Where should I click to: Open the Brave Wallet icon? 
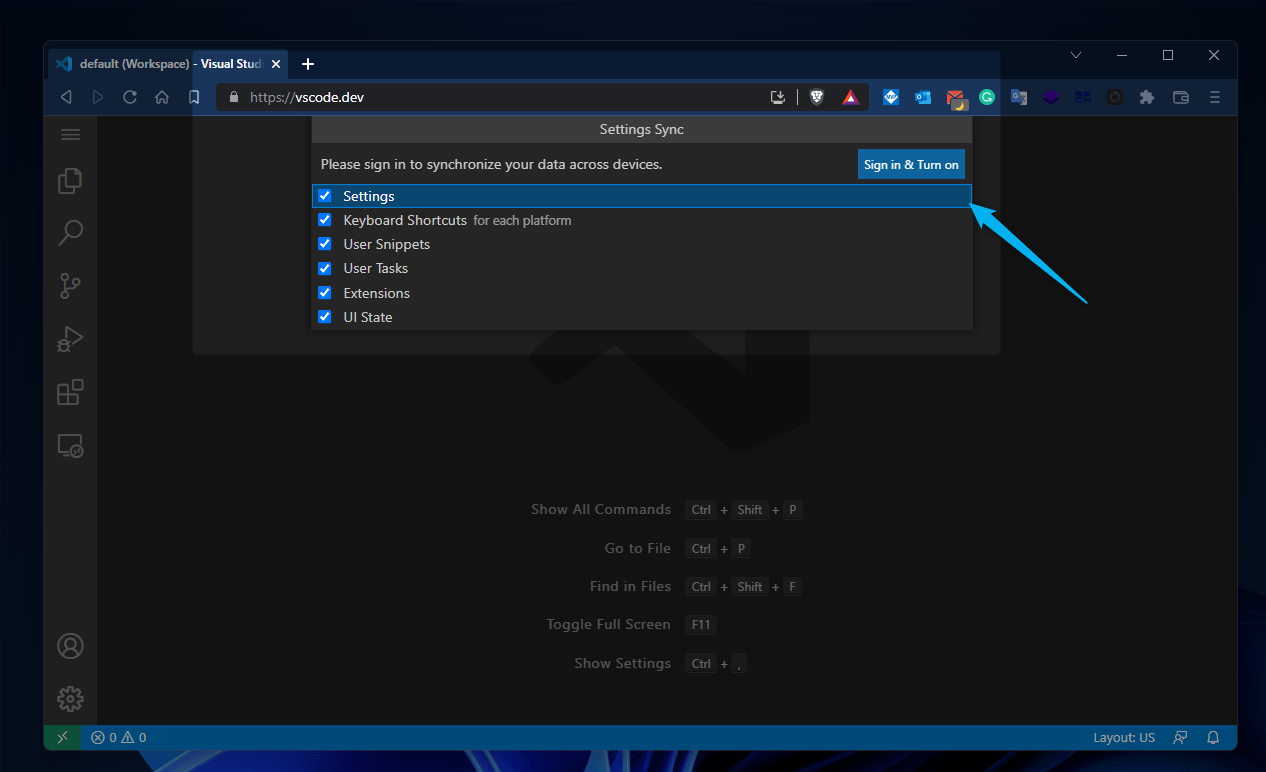tap(1180, 97)
